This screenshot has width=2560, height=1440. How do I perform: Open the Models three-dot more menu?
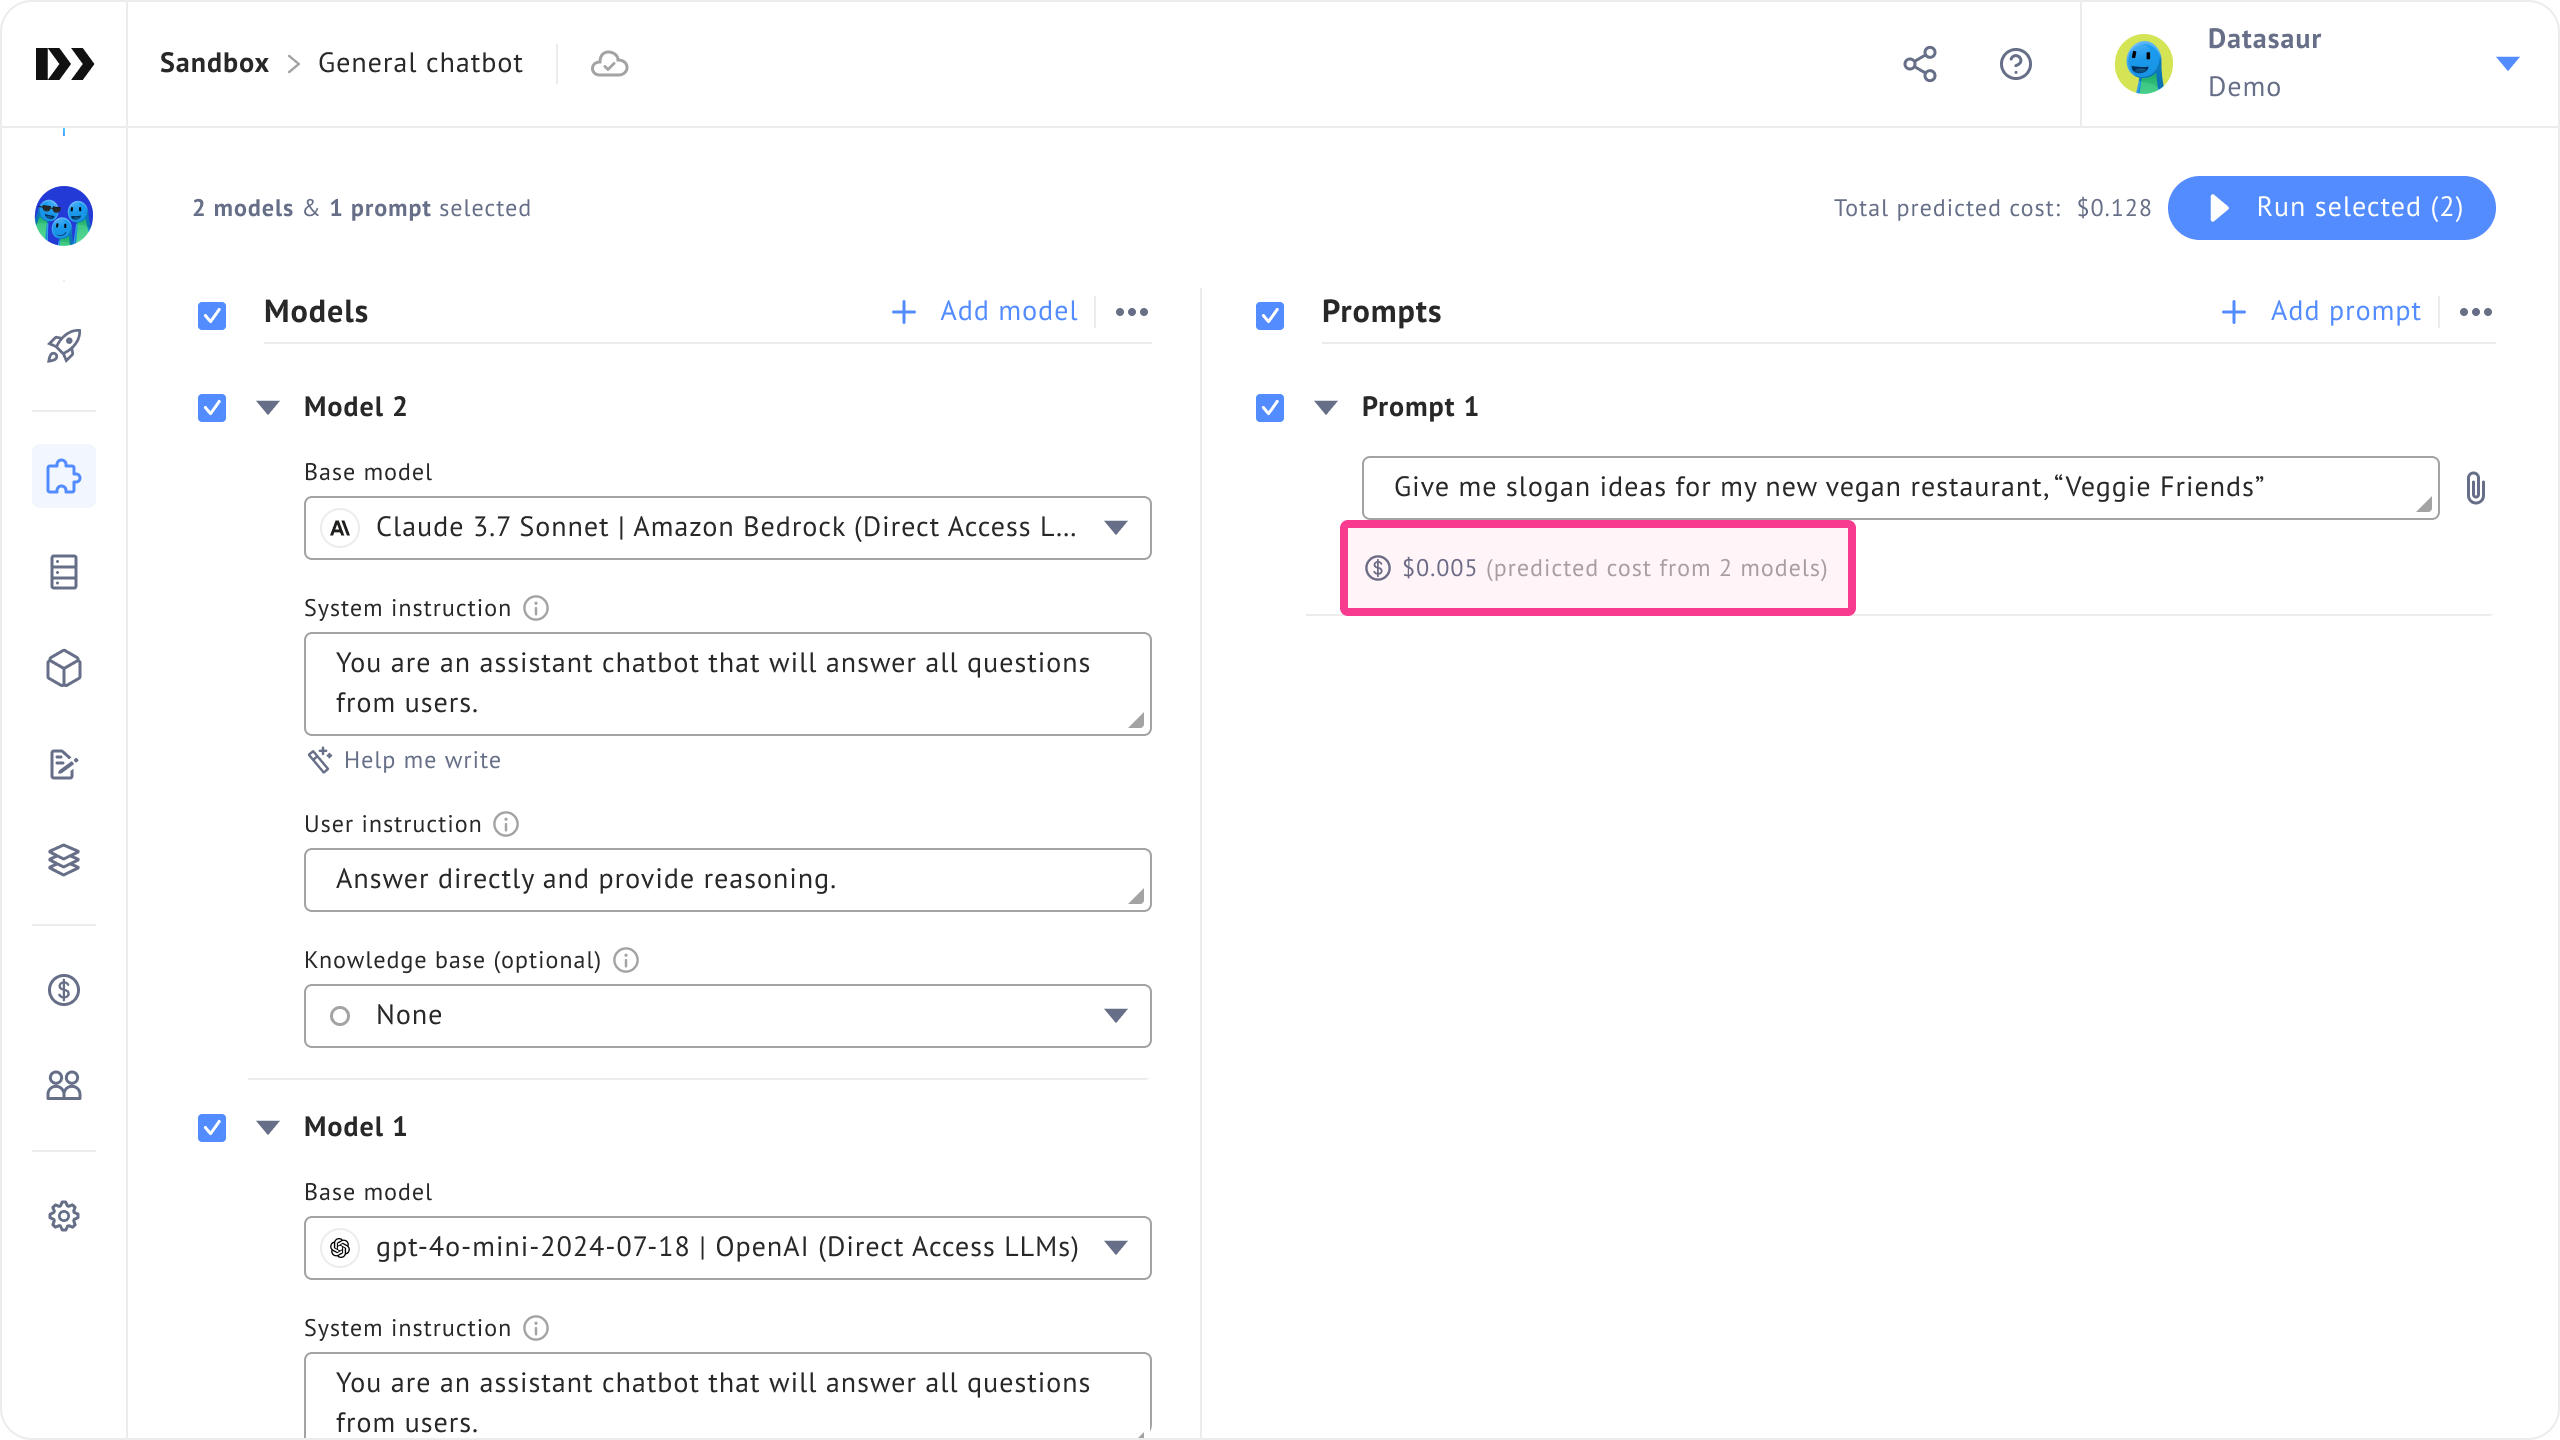pos(1131,312)
